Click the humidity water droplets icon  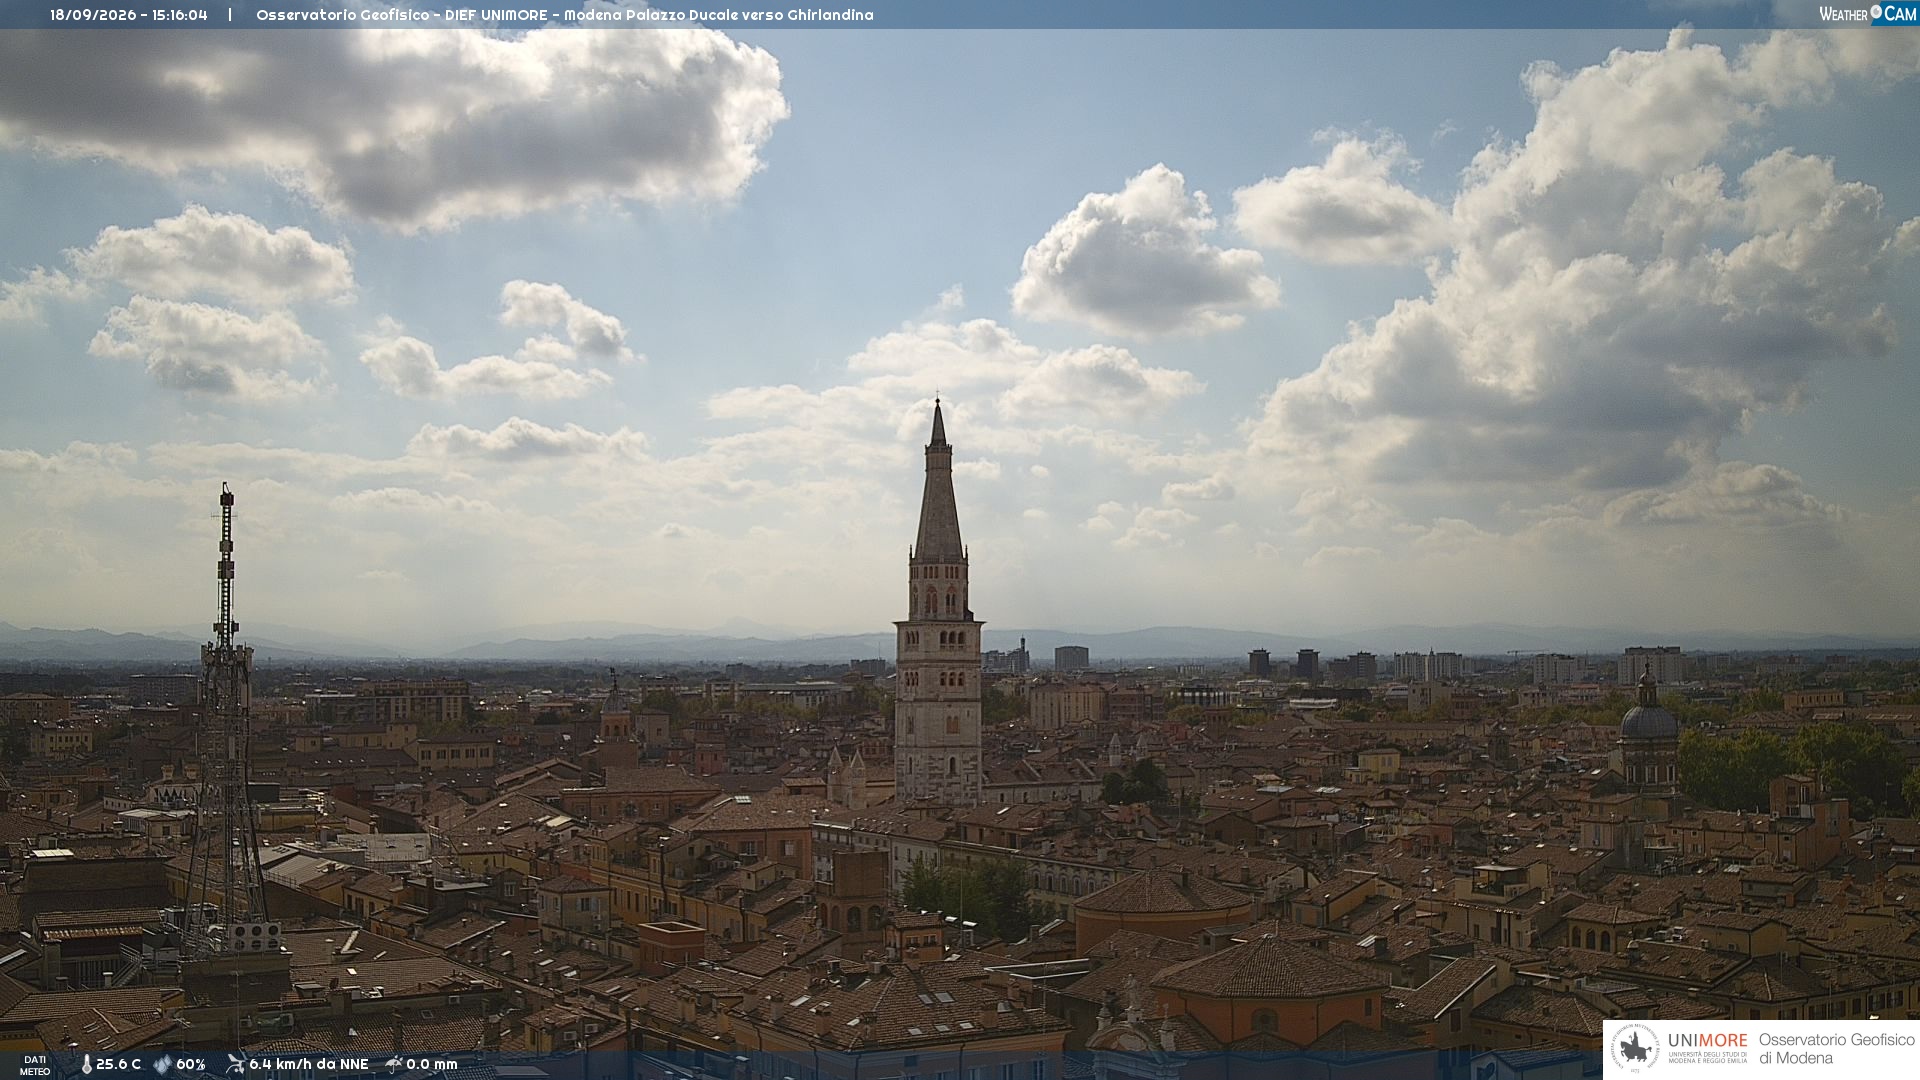tap(162, 1064)
